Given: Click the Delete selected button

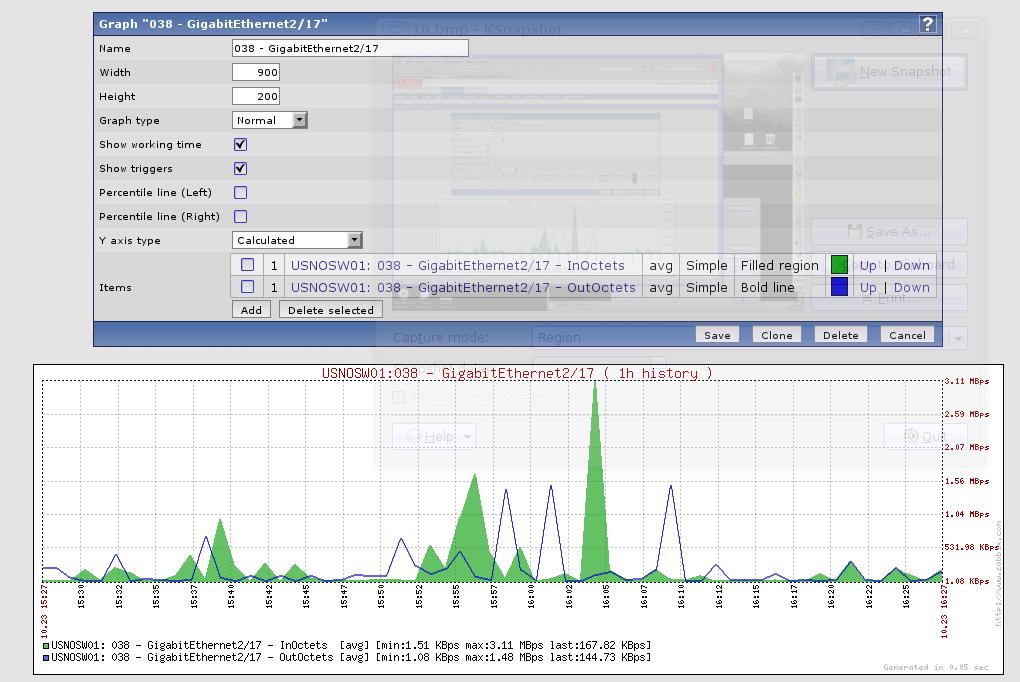Looking at the screenshot, I should 330,310.
